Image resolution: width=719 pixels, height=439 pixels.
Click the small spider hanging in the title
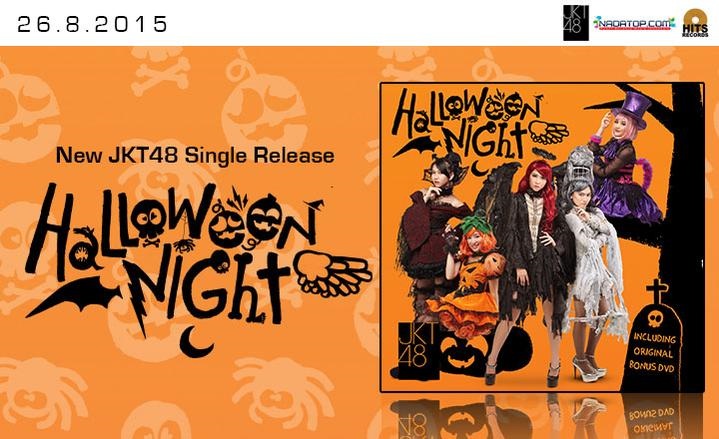184,245
